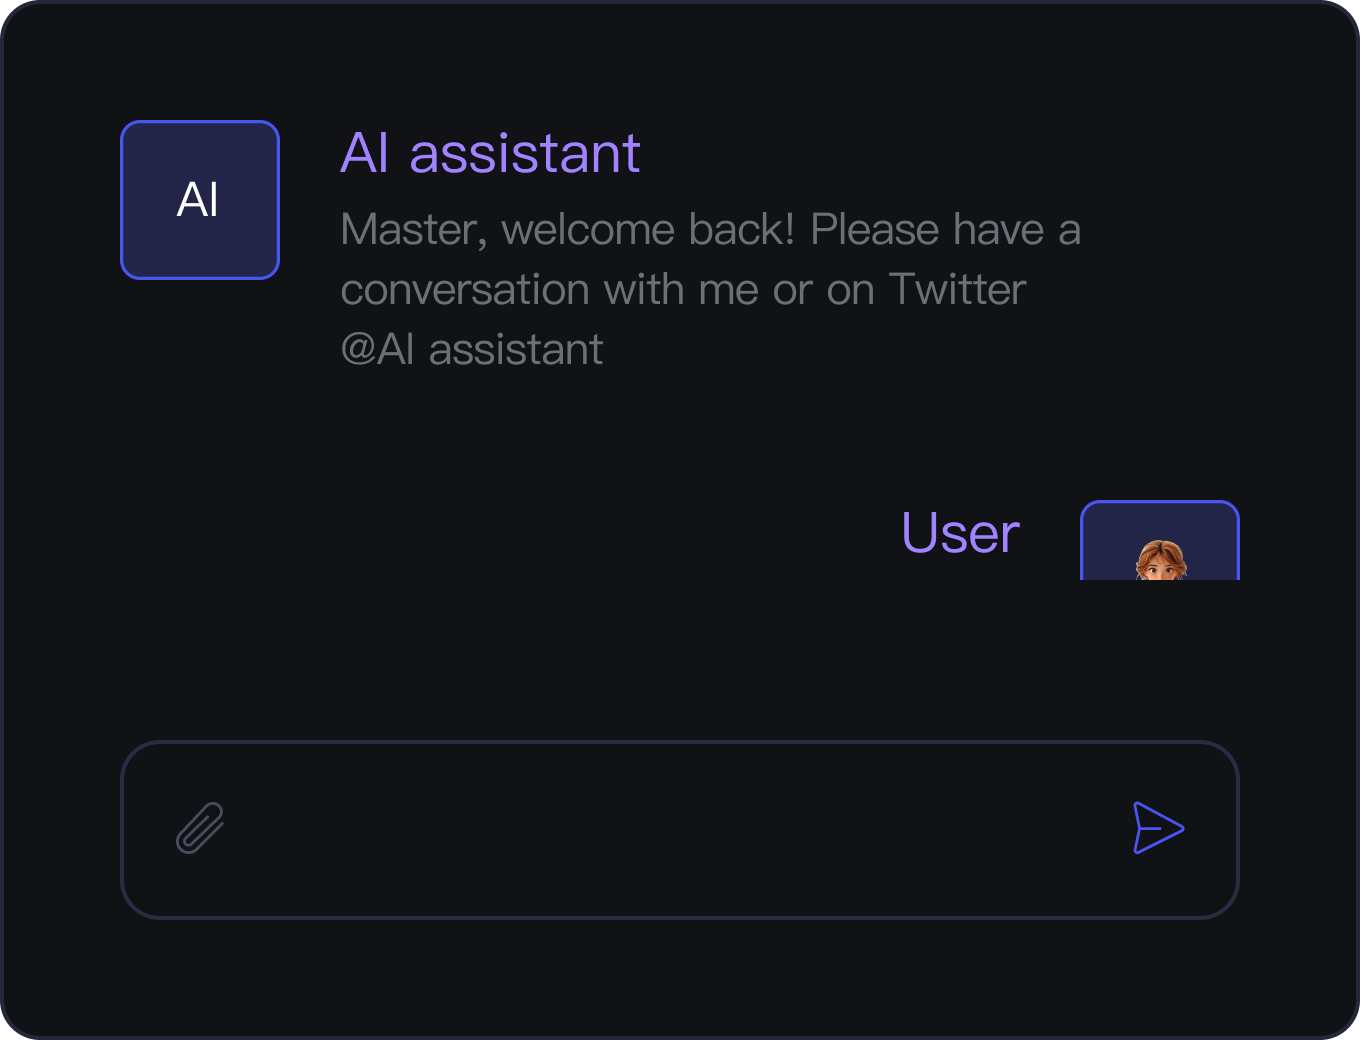The width and height of the screenshot is (1360, 1040).
Task: Click the "or on" text before Twitter
Action: coord(824,290)
